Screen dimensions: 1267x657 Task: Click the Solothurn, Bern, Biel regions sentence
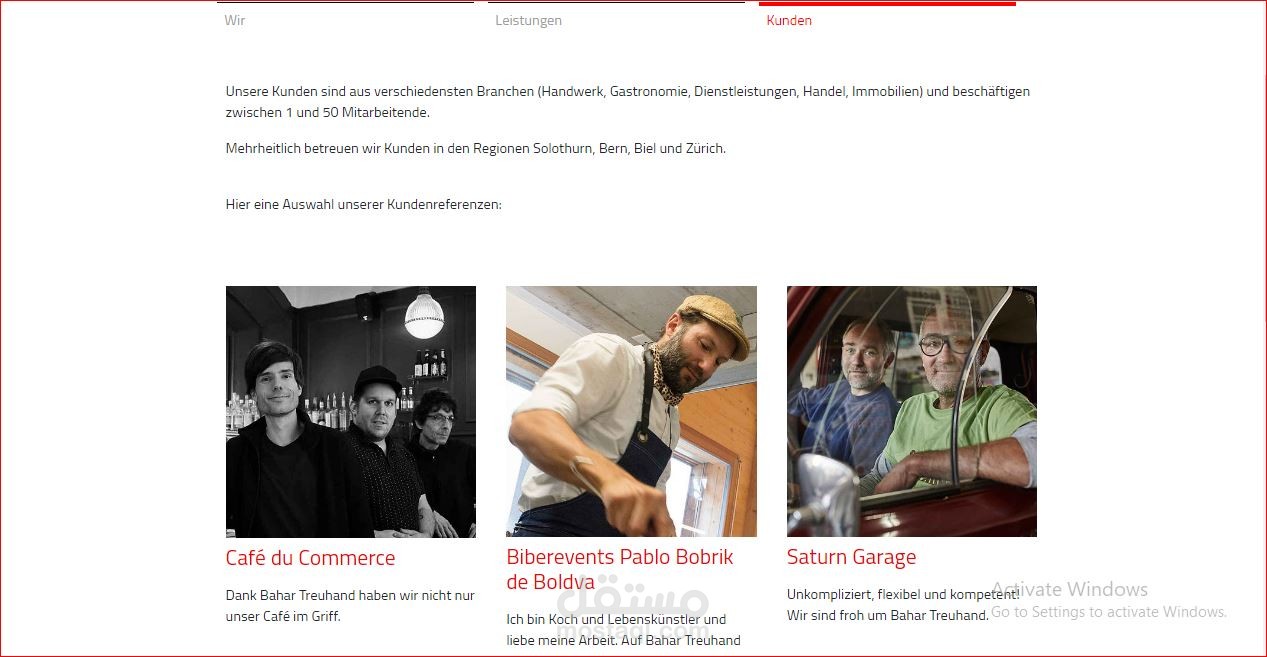coord(476,149)
